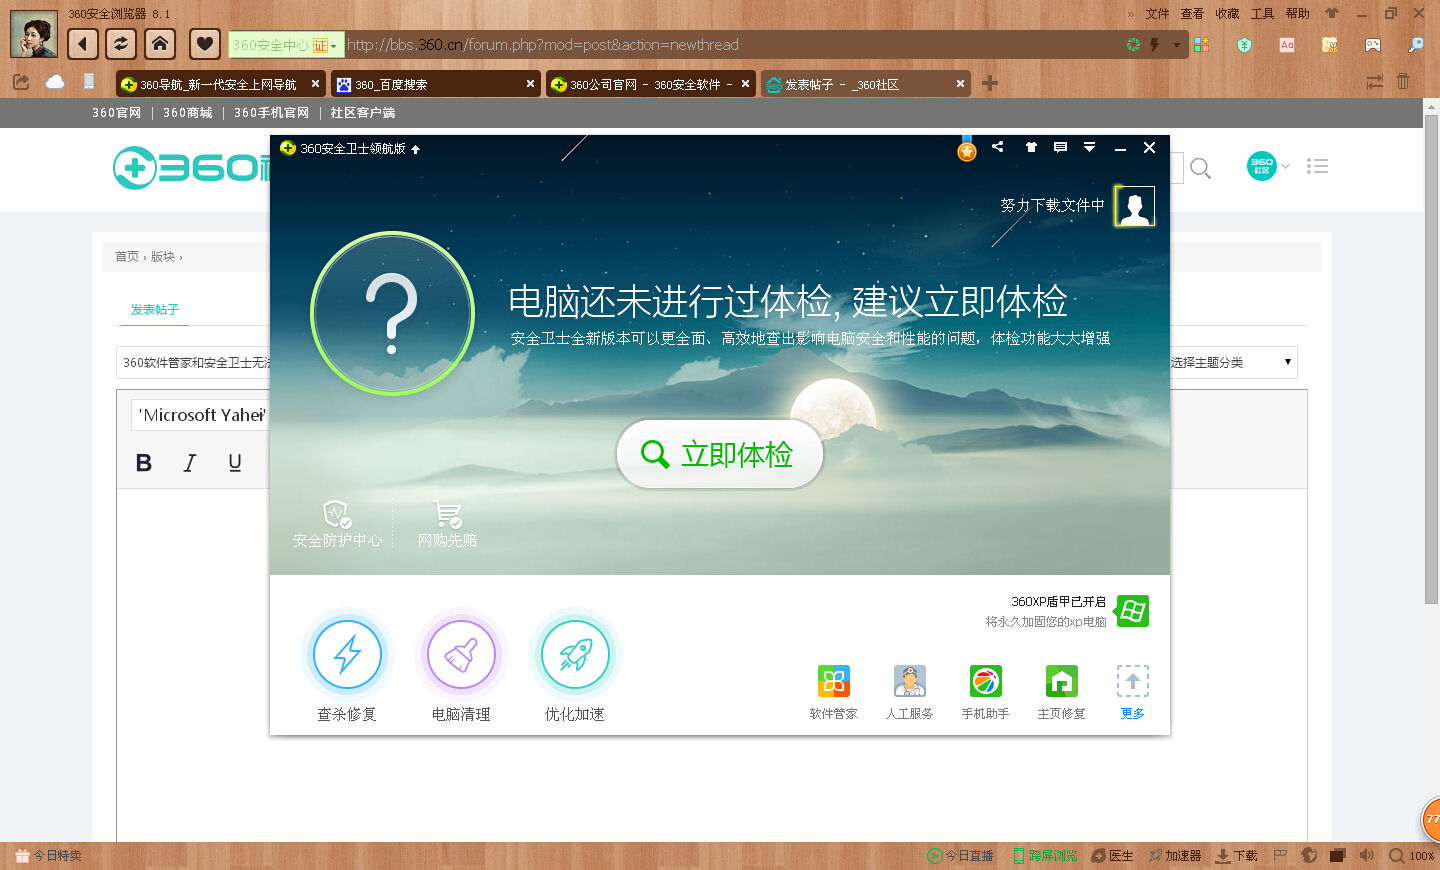This screenshot has height=870, width=1440.
Task: Expand the address bar dropdown arrow
Action: pyautogui.click(x=1177, y=45)
